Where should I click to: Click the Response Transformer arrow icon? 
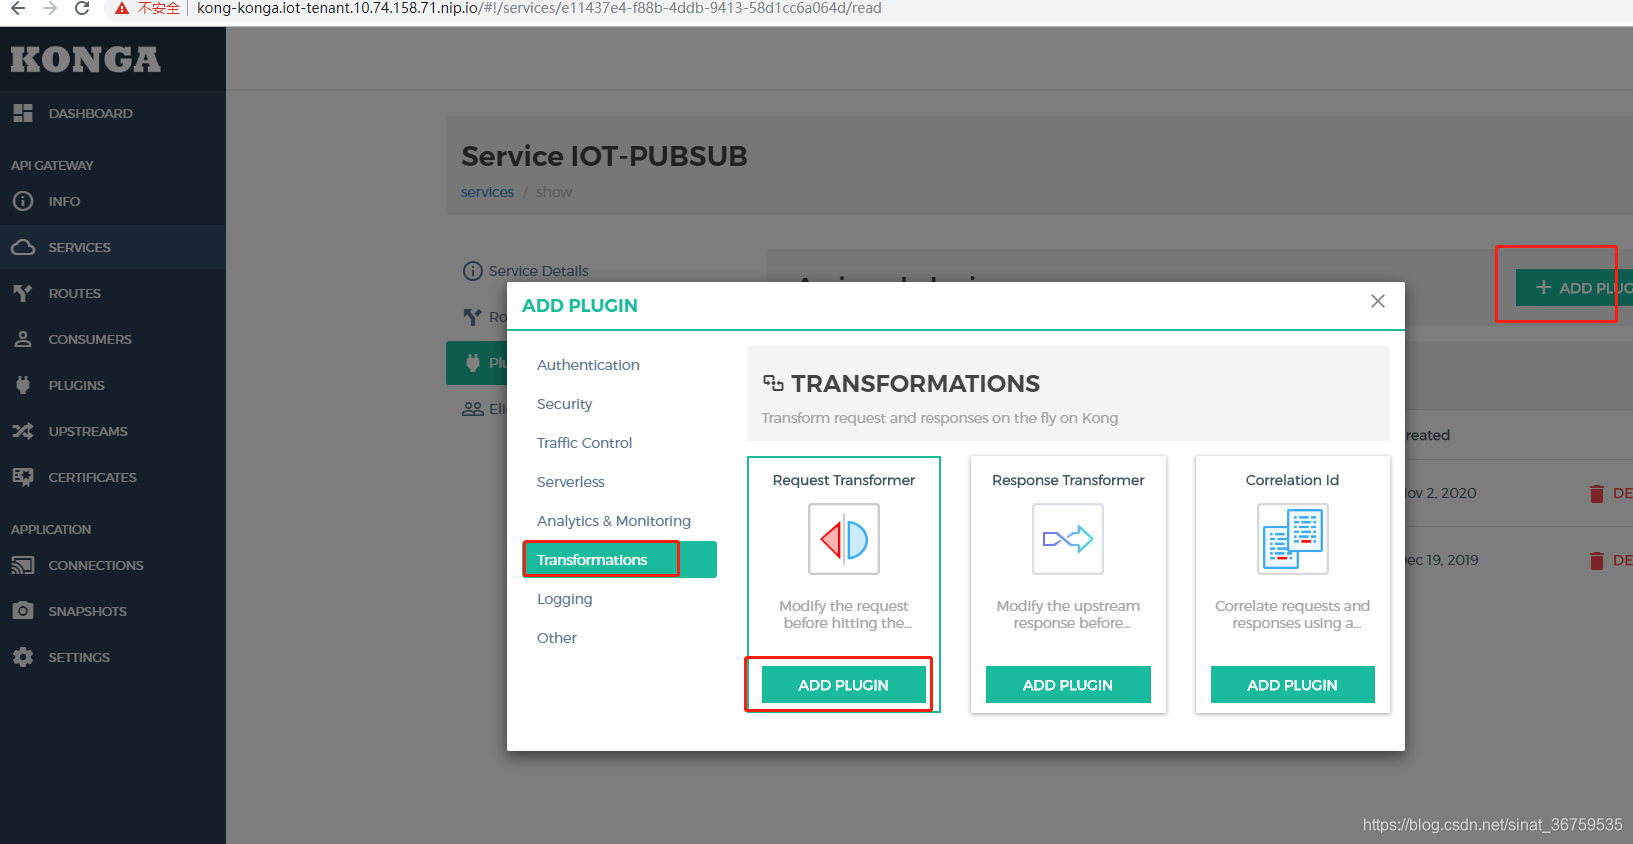1068,539
